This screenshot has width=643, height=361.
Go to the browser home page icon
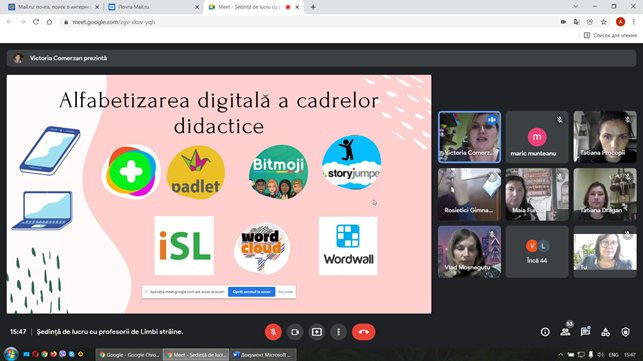click(49, 22)
